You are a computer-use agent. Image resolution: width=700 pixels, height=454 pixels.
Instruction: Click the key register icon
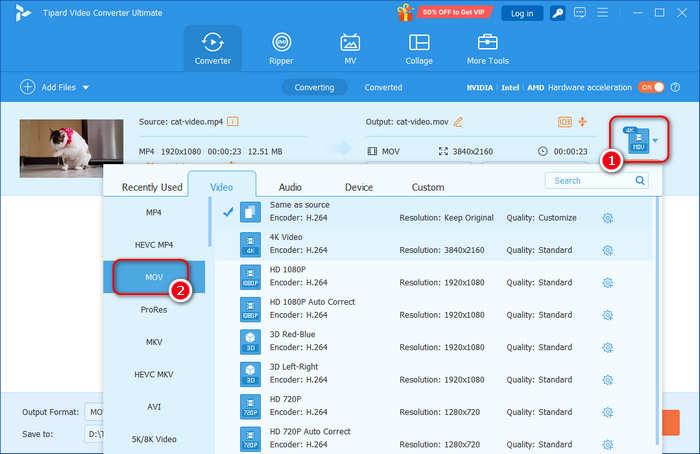tap(557, 13)
